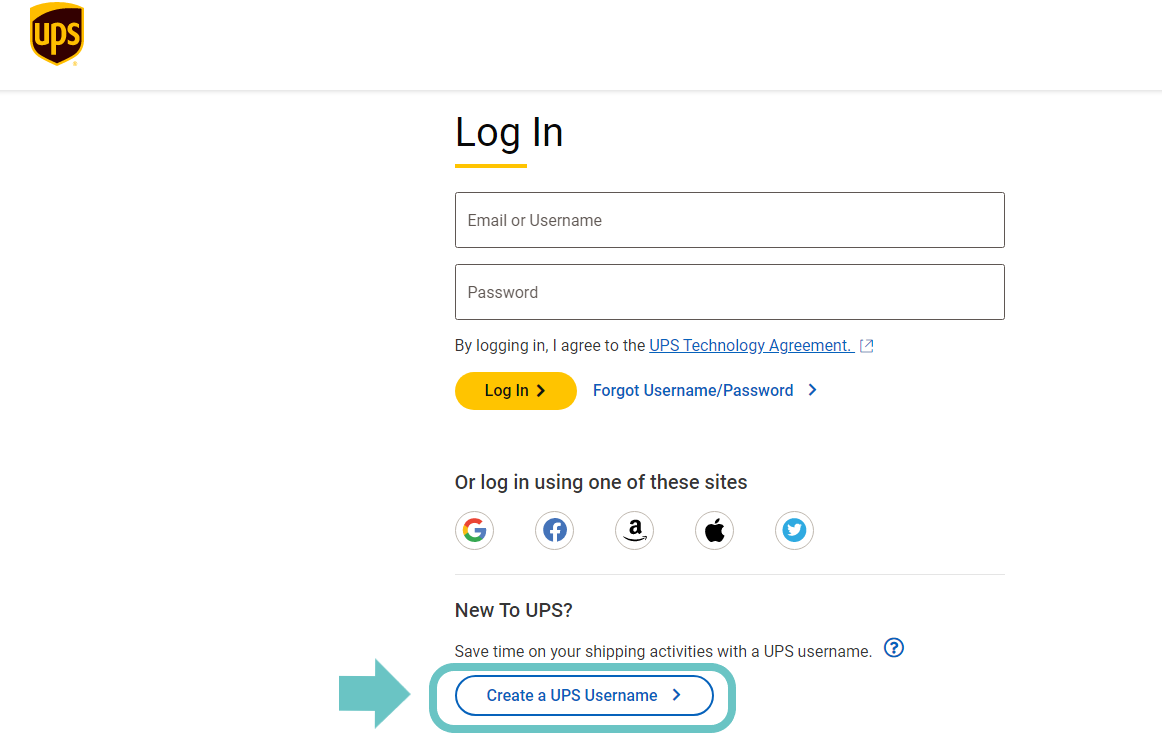Log in with Twitter
Viewport: 1162px width, 753px height.
point(794,530)
